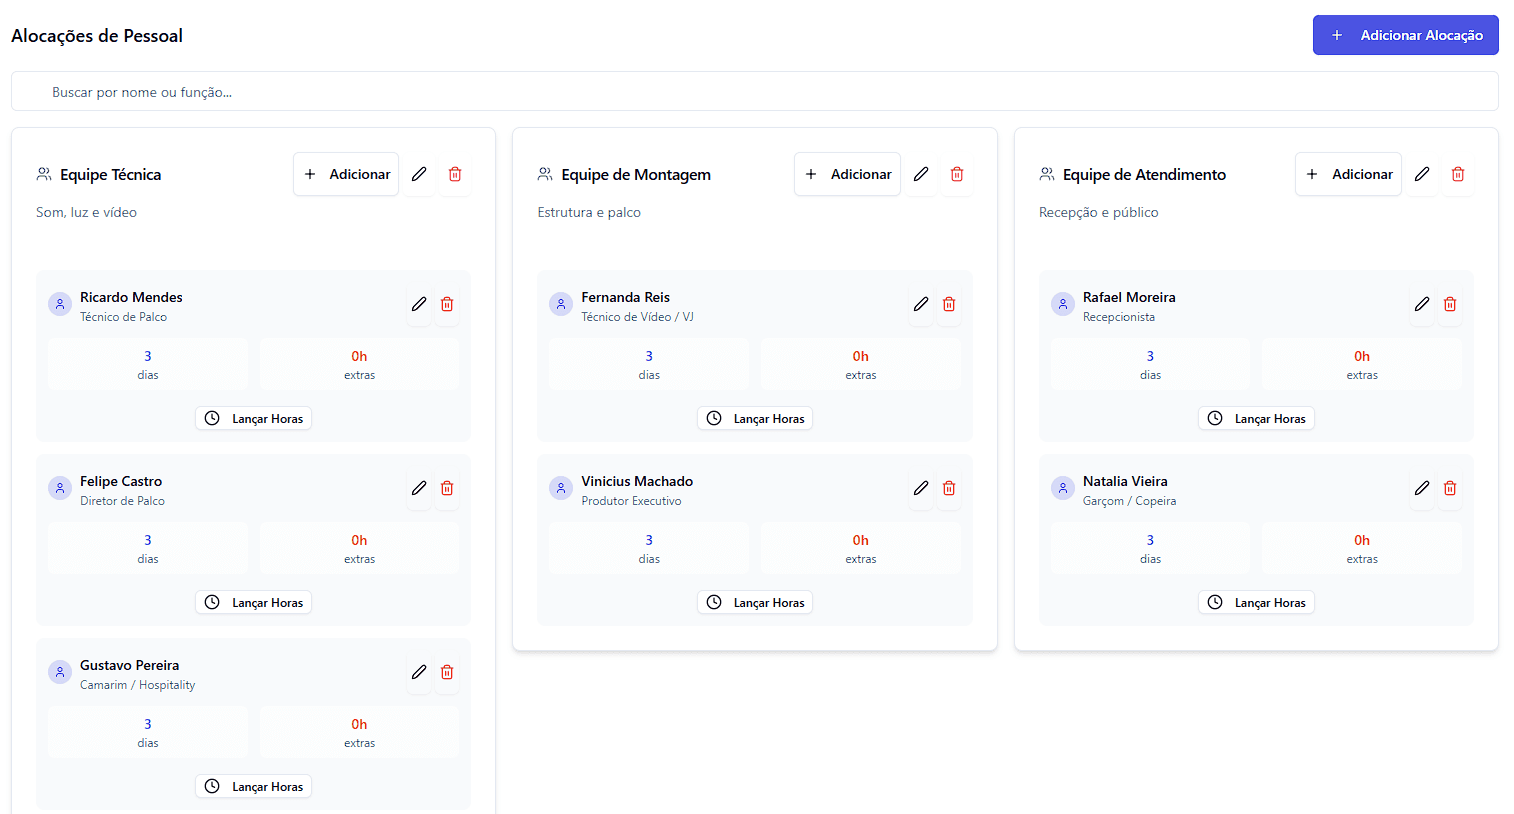The image size is (1514, 814).
Task: Log hours for Natalia Vieira
Action: tap(1256, 603)
